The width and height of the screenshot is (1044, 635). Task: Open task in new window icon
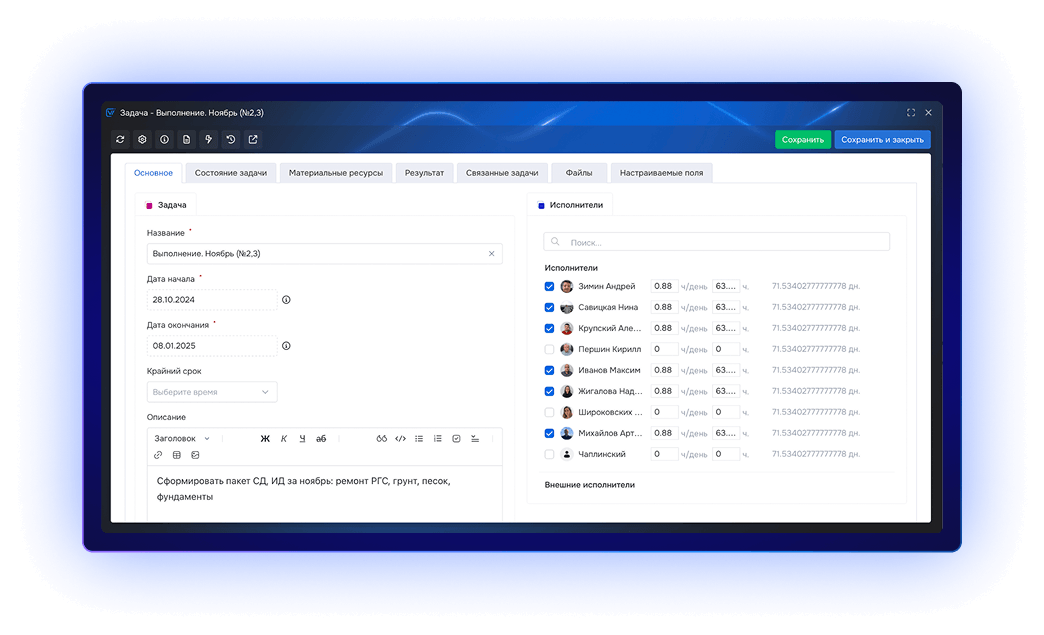(253, 140)
